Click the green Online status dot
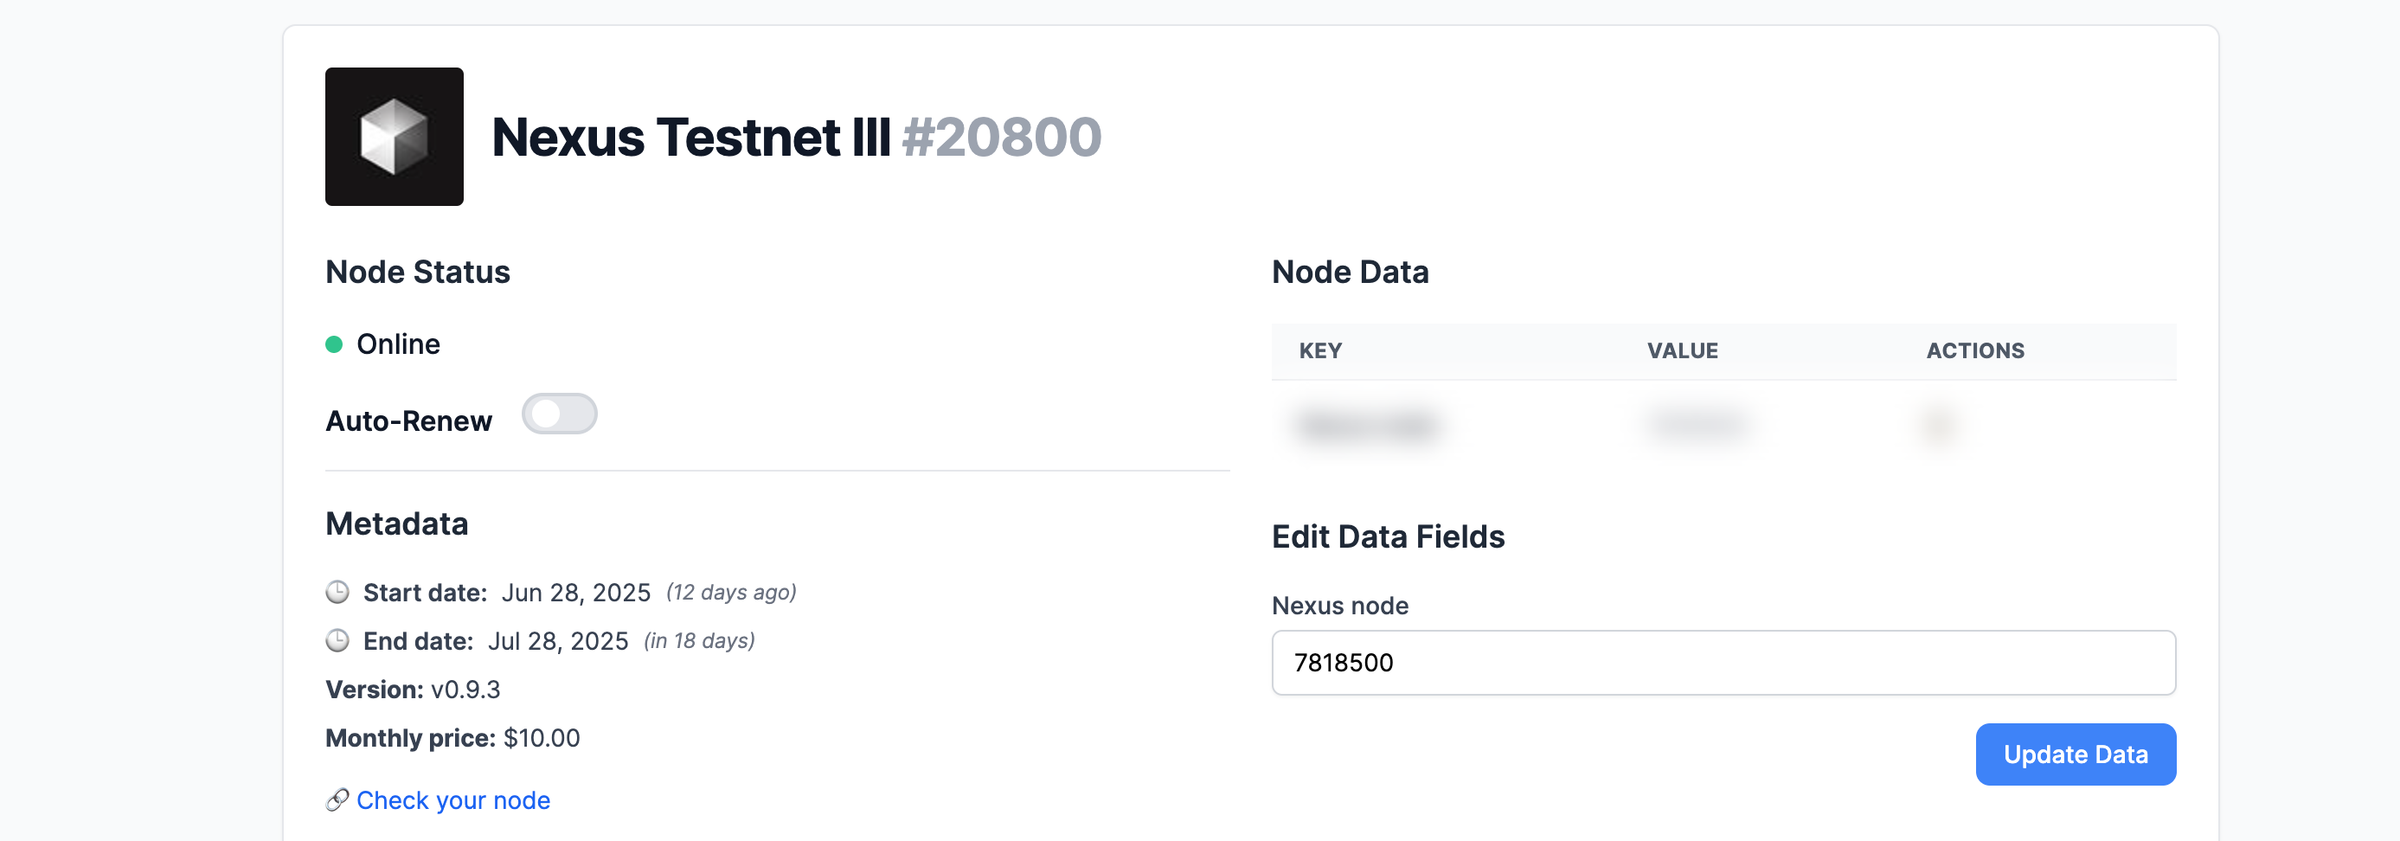 (335, 343)
